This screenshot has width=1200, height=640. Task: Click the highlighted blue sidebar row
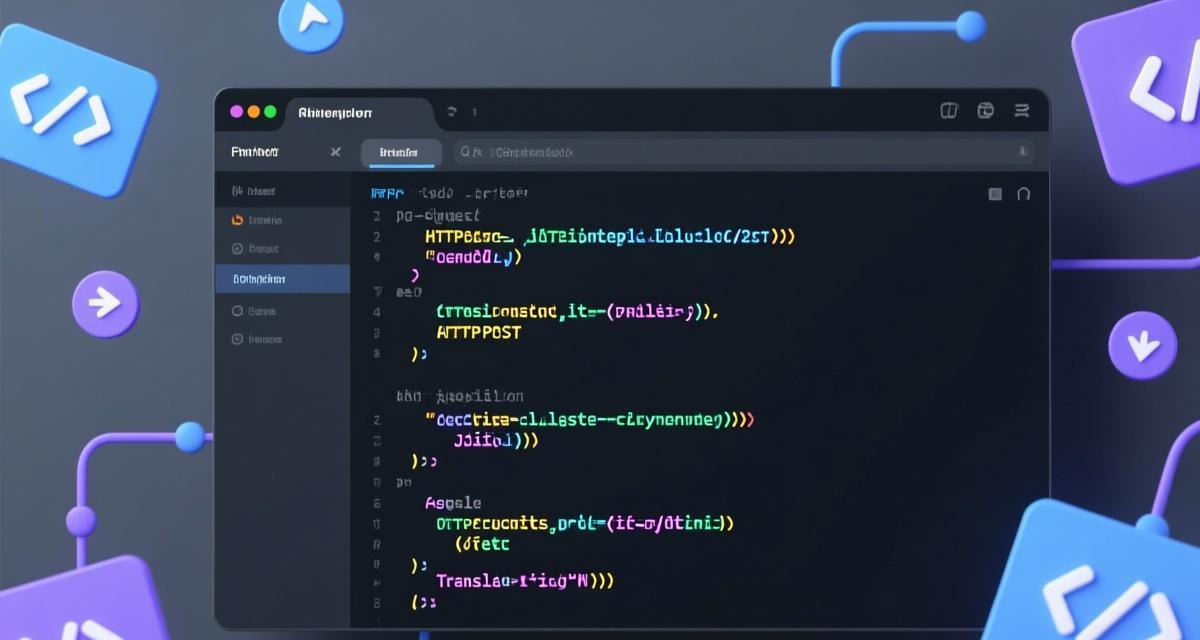click(282, 279)
